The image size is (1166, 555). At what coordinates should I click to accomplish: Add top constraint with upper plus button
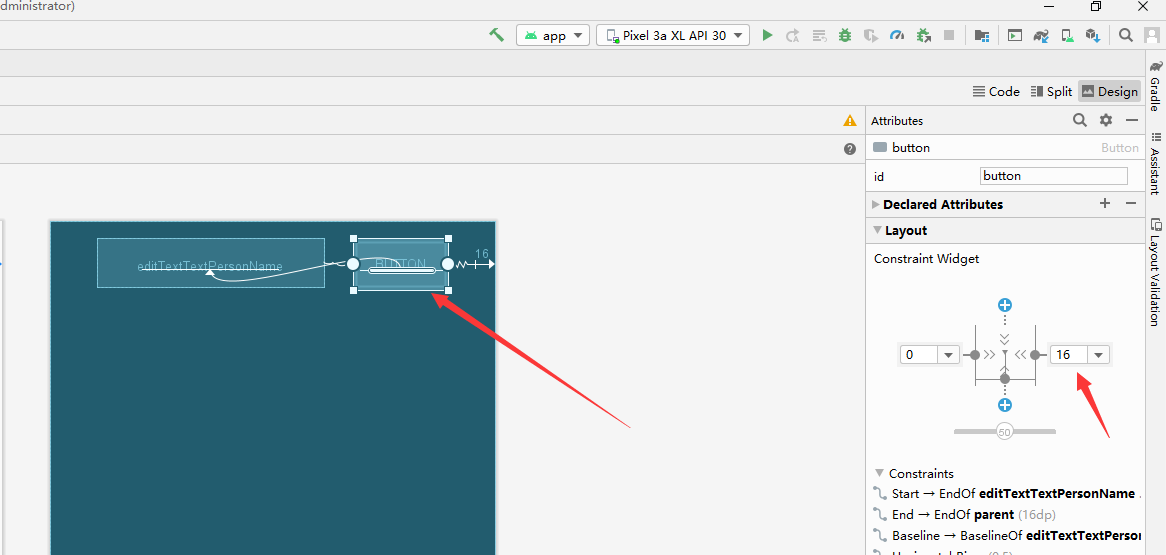point(1005,305)
